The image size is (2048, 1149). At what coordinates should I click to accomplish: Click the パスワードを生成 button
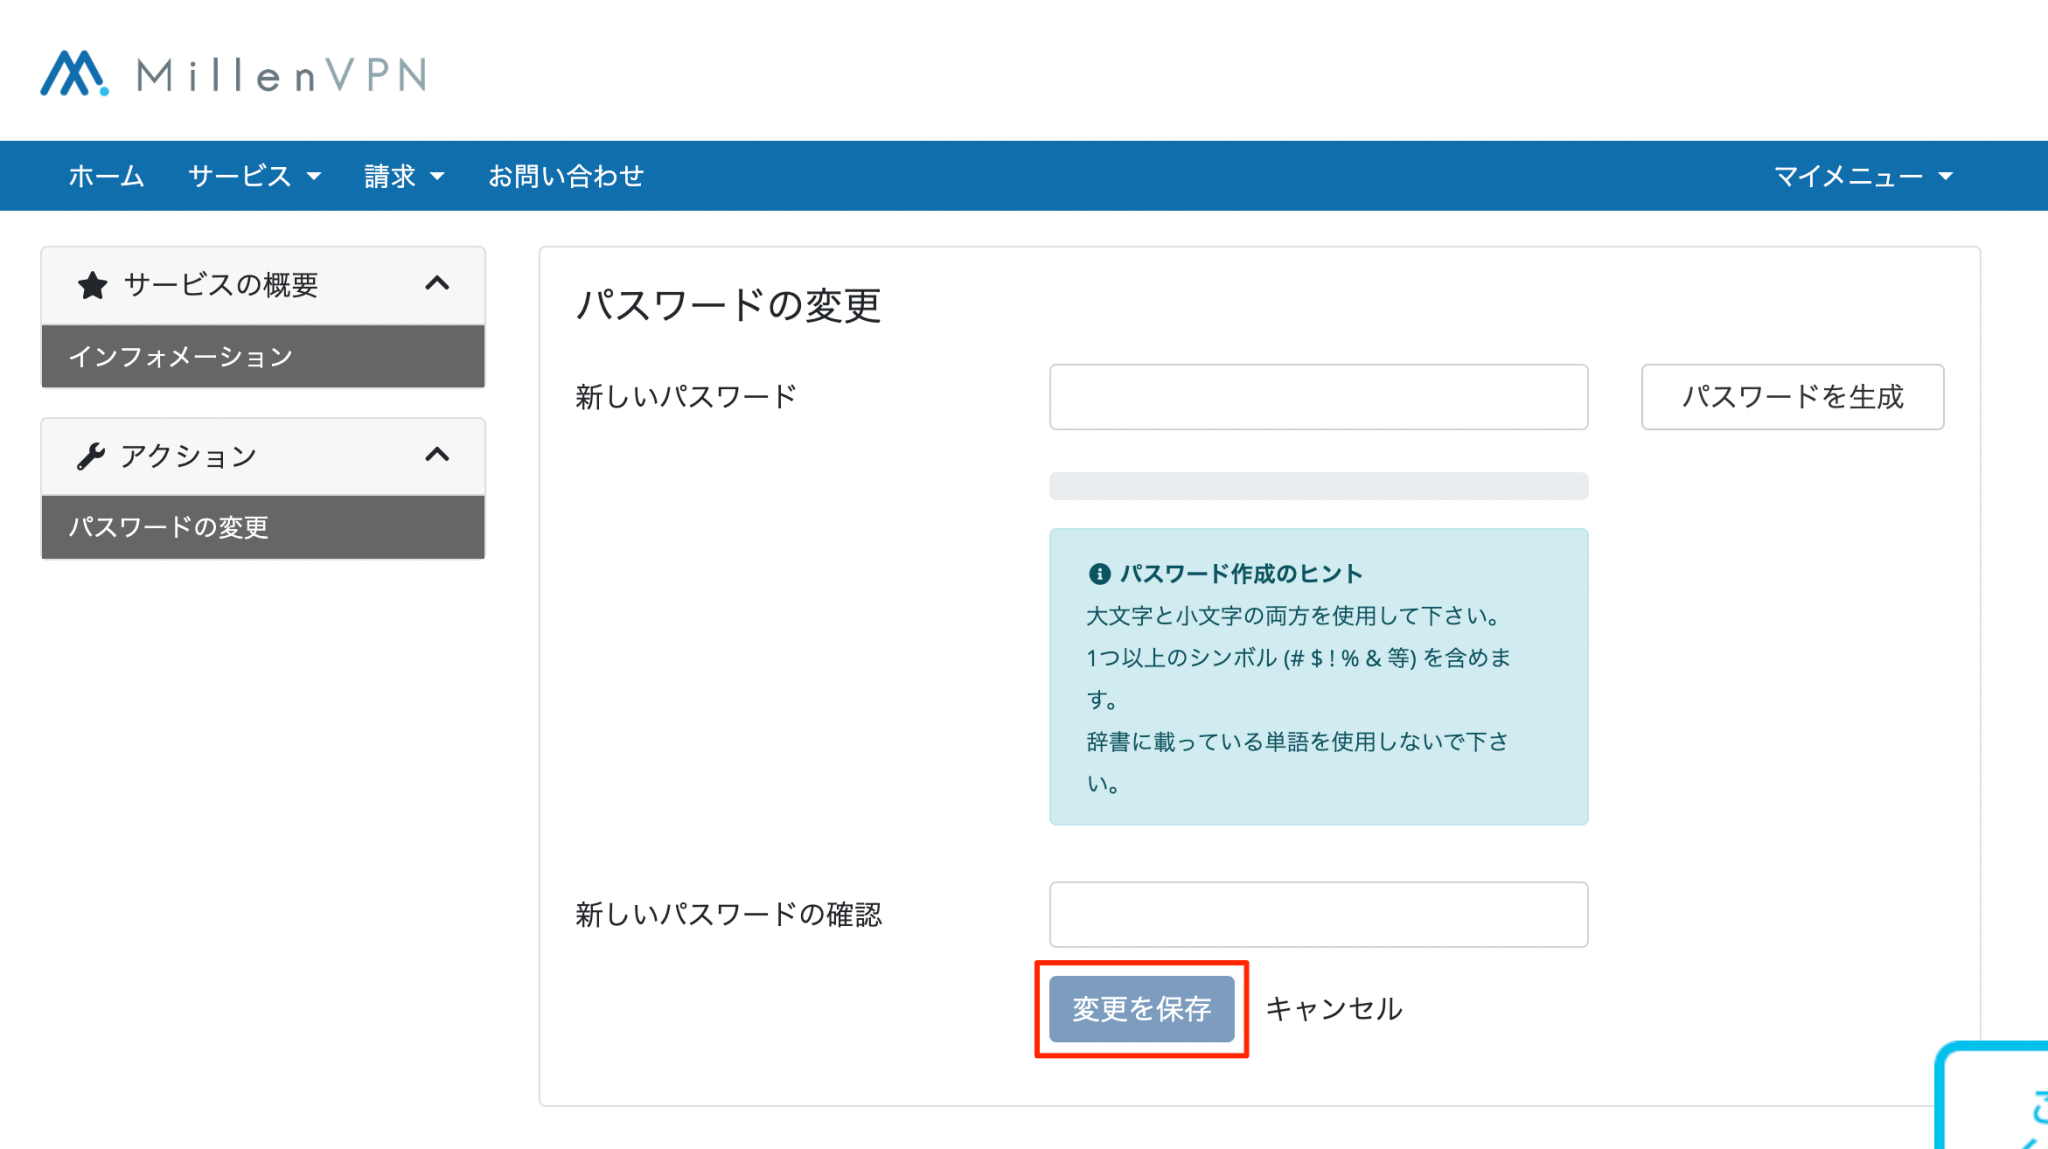click(x=1792, y=397)
